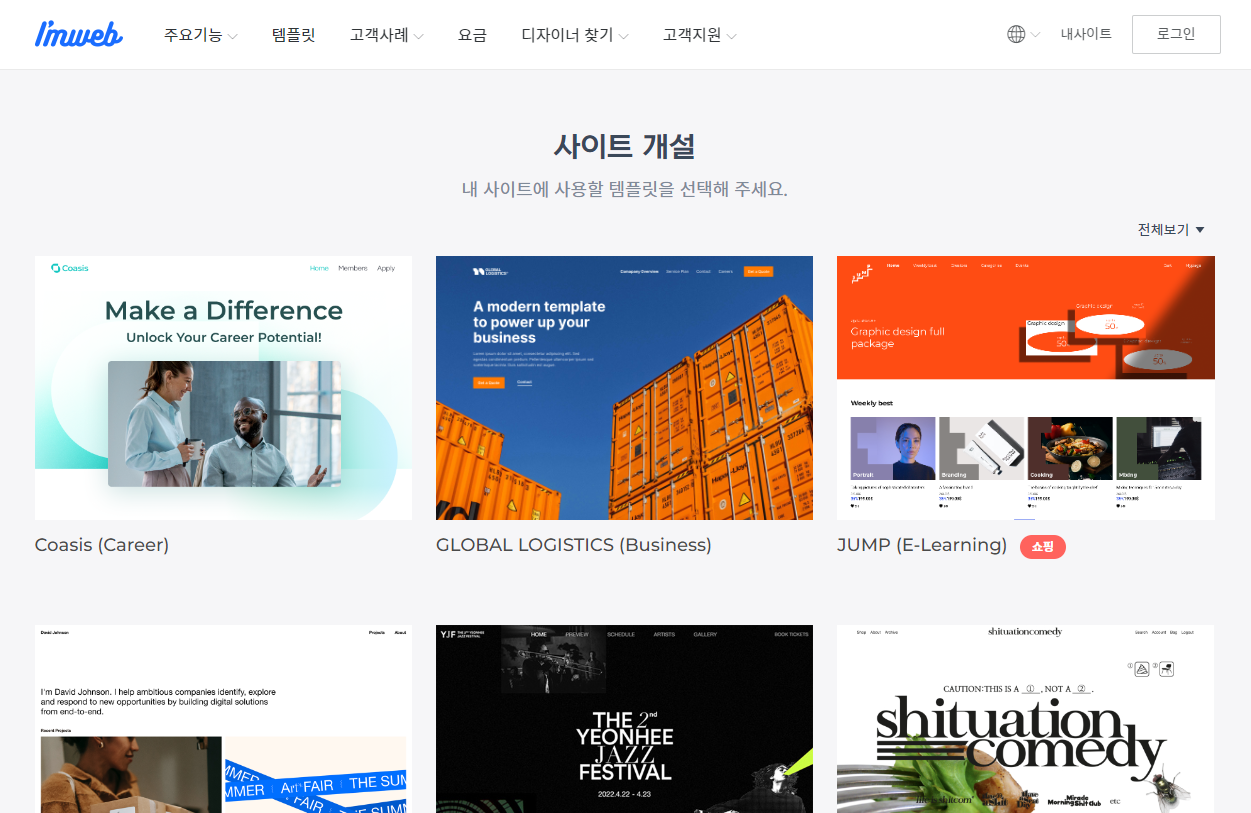Click the 쇼핑 badge next to JUMP
The width and height of the screenshot is (1251, 813).
coord(1043,546)
